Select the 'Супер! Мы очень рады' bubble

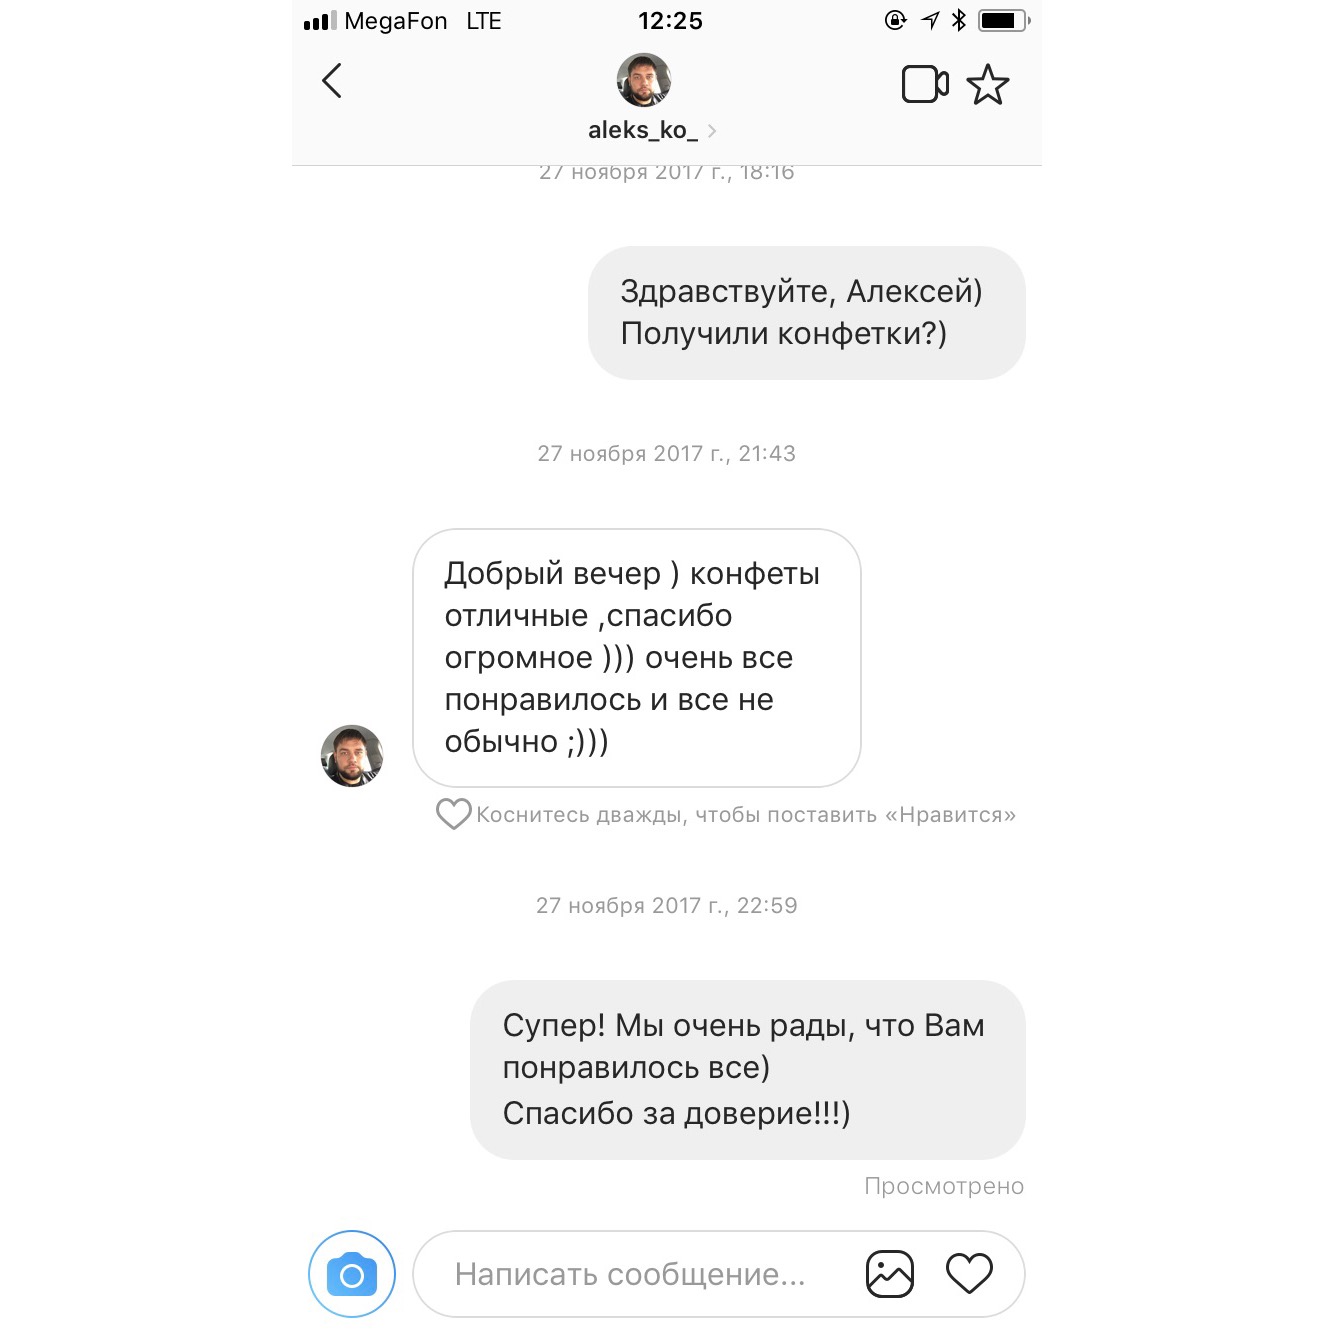click(748, 1070)
